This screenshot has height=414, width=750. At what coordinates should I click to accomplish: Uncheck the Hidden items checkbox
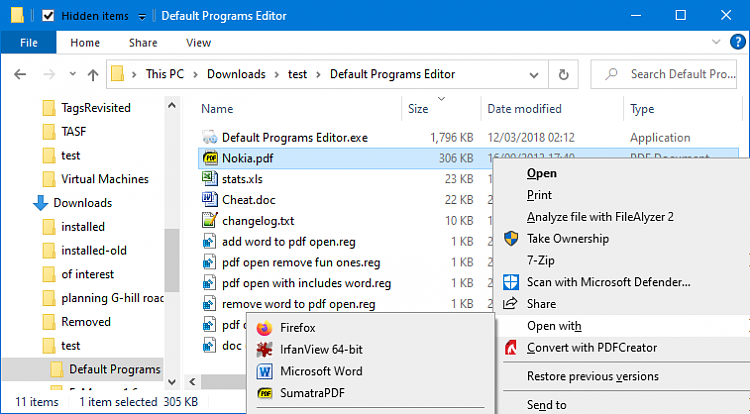click(48, 17)
